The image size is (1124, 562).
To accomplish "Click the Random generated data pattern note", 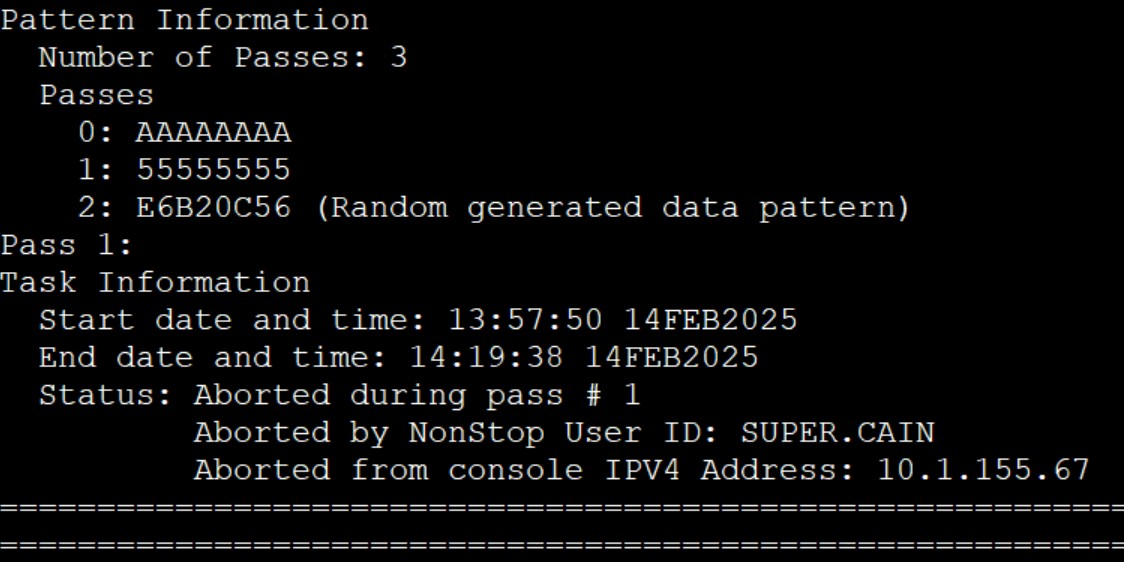I will click(x=612, y=209).
